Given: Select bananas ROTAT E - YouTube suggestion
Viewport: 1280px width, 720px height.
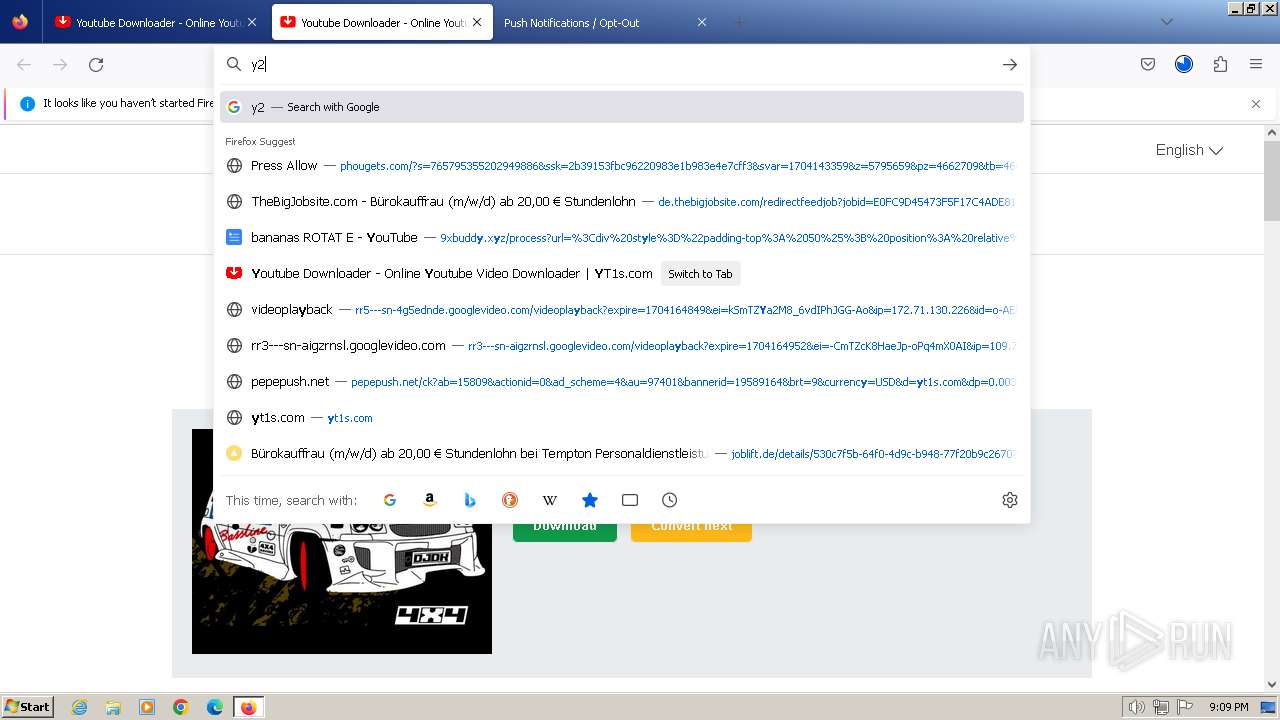Looking at the screenshot, I should (622, 238).
